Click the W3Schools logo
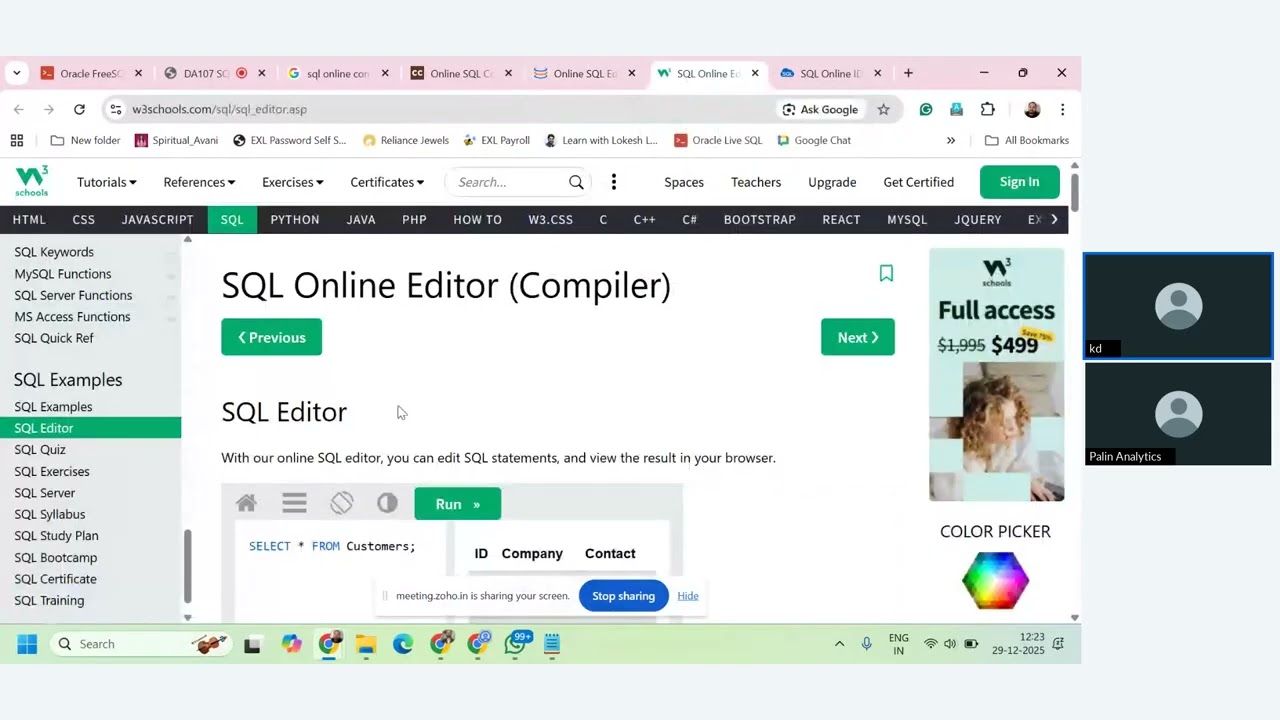The image size is (1280, 720). click(x=32, y=181)
